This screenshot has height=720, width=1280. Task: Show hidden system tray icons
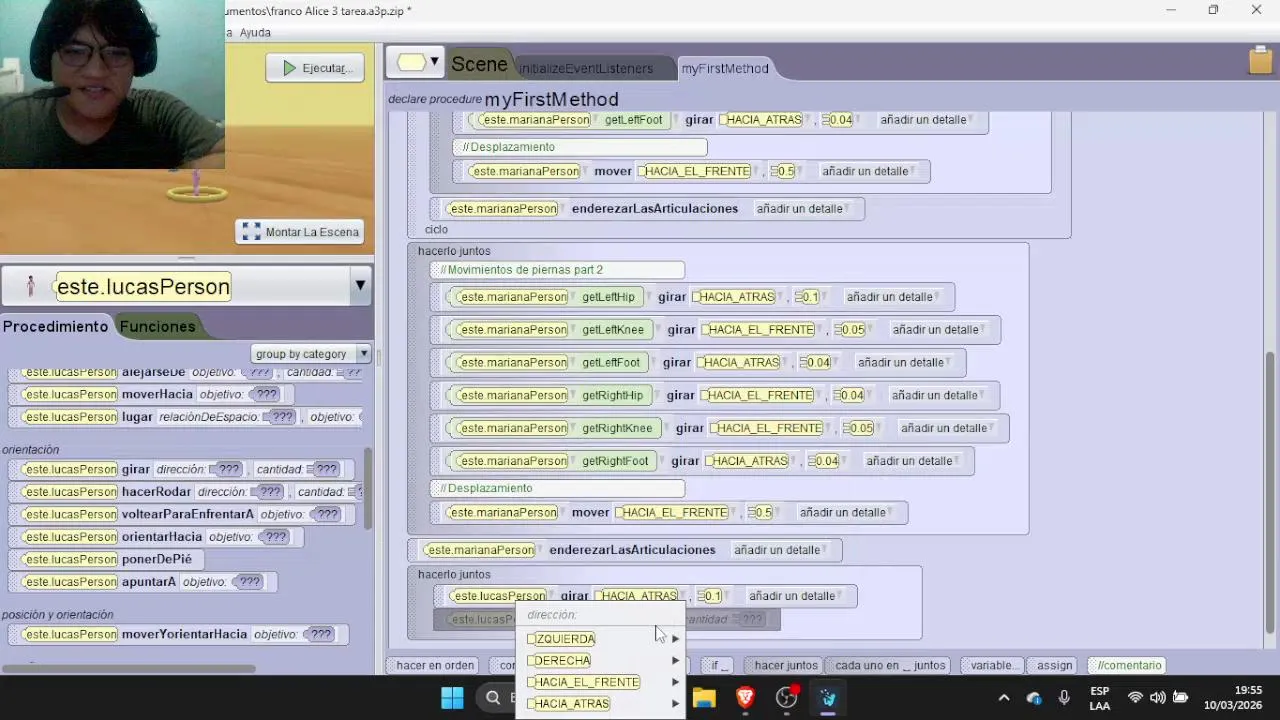coord(1004,698)
